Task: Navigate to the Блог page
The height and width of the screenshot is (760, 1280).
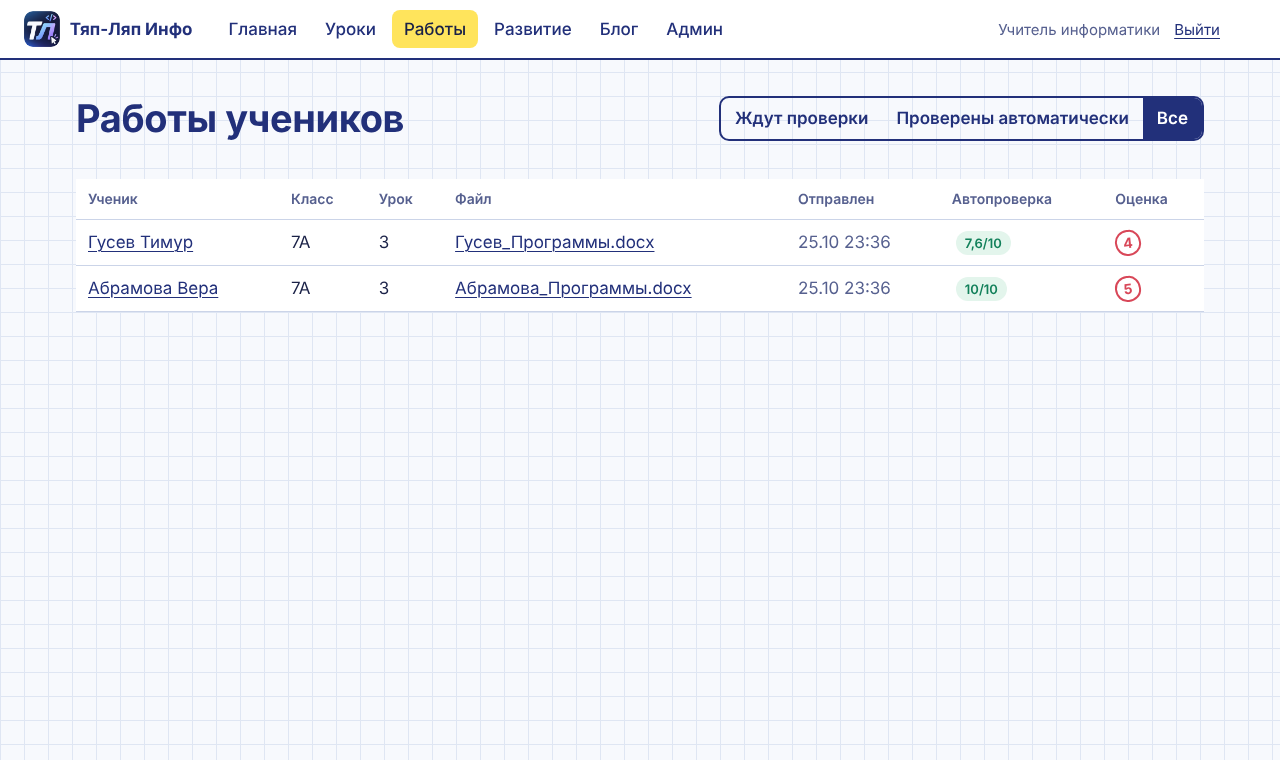Action: point(619,29)
